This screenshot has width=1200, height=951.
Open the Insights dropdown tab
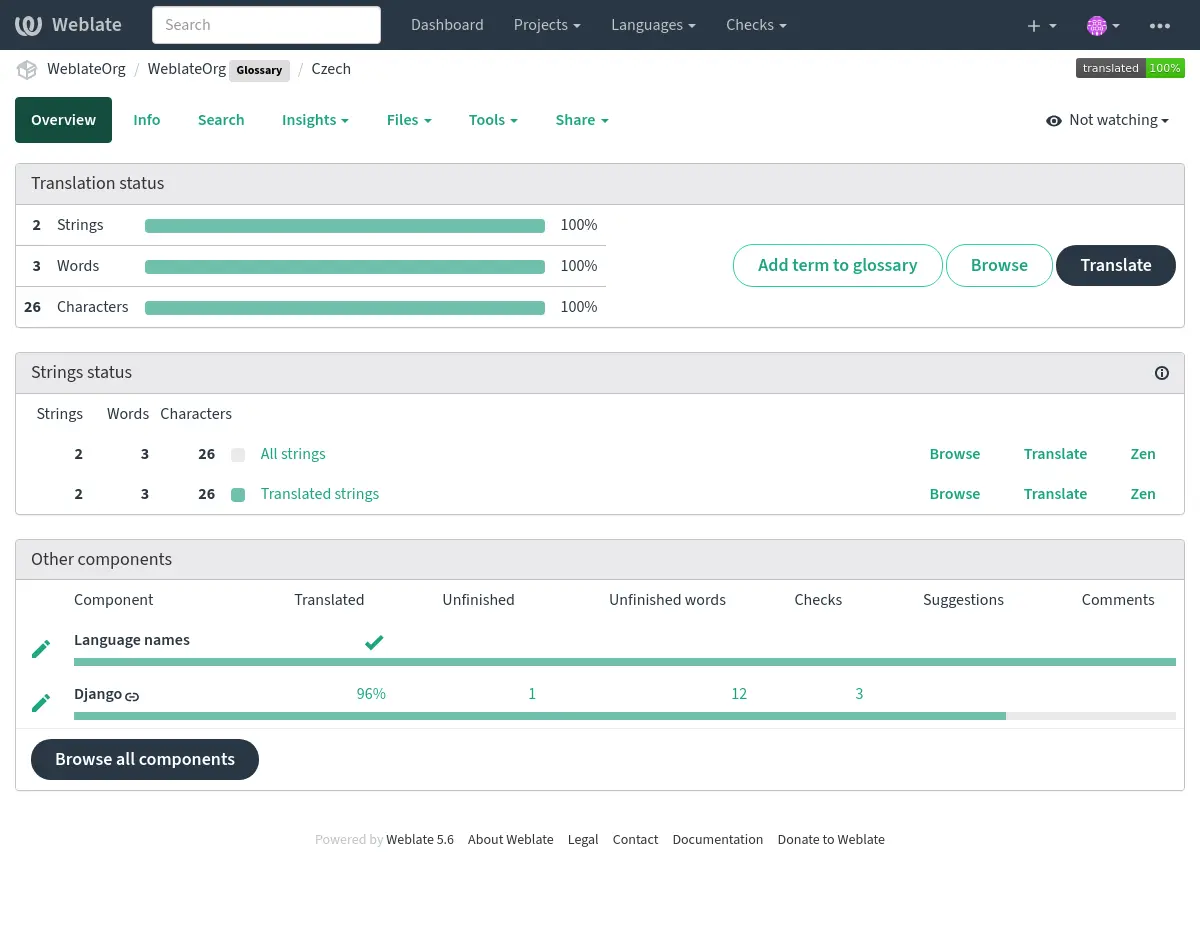coord(315,120)
